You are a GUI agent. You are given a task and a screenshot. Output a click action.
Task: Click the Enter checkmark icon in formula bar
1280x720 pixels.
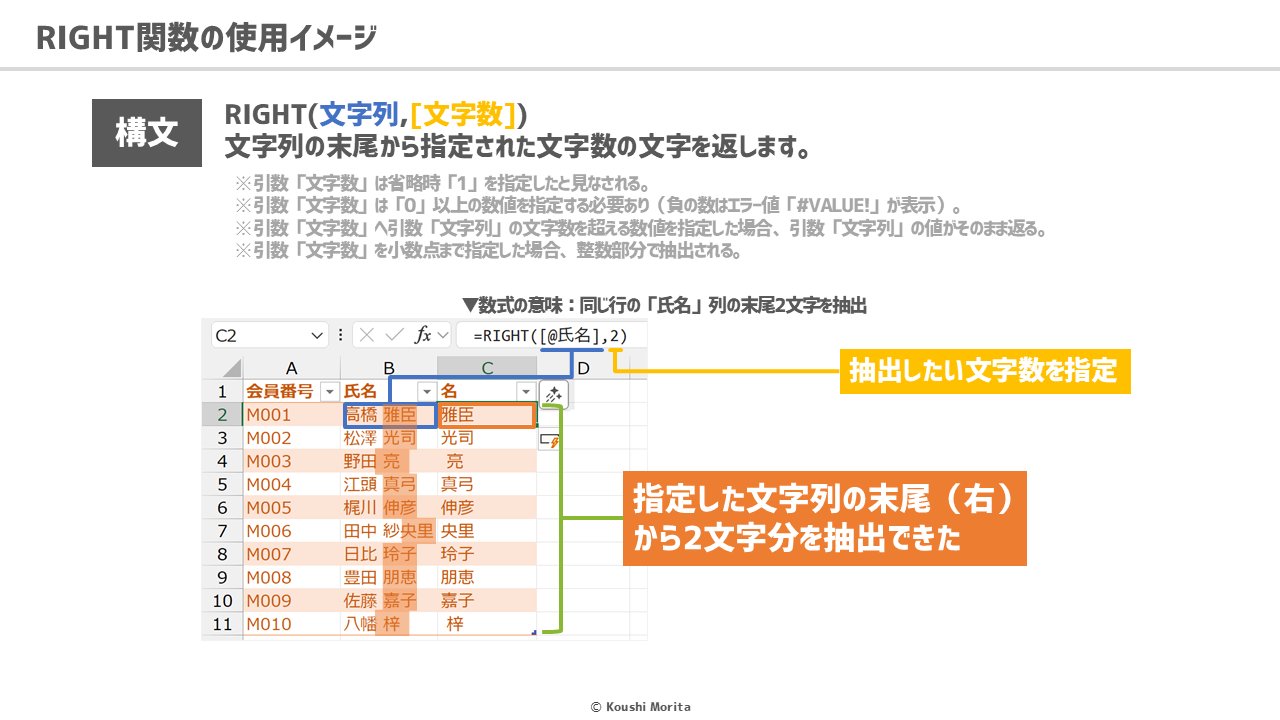[394, 336]
